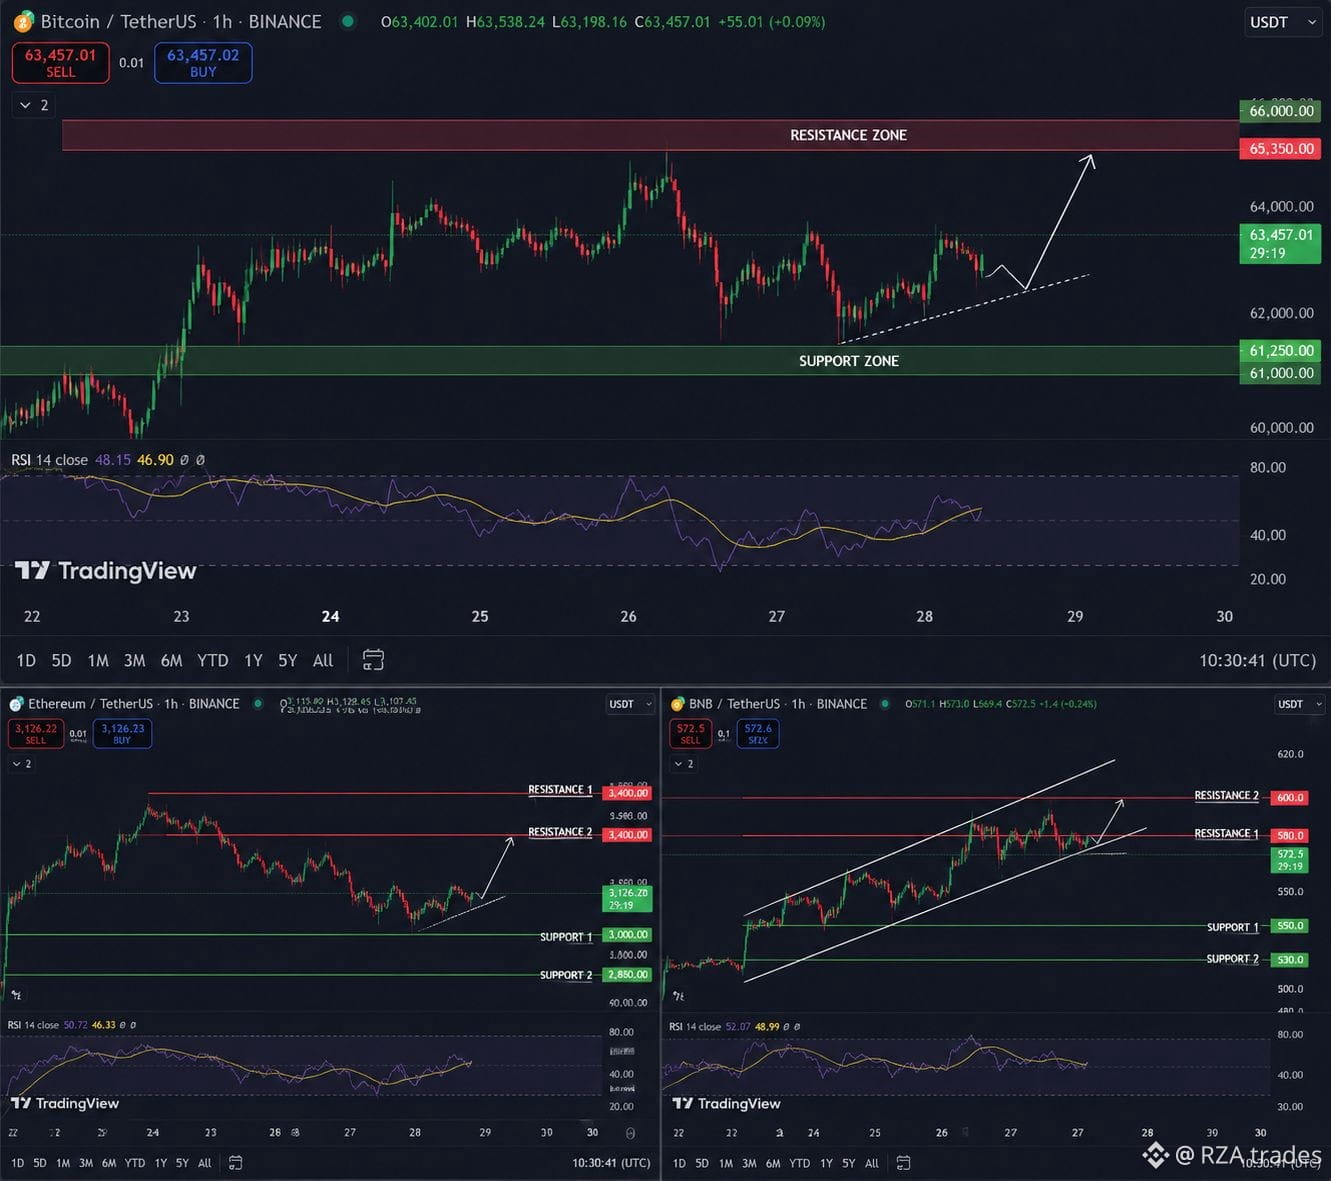This screenshot has width=1331, height=1181.
Task: Click the RESISTANCE 1 label on Ethereum chart
Action: (x=560, y=790)
